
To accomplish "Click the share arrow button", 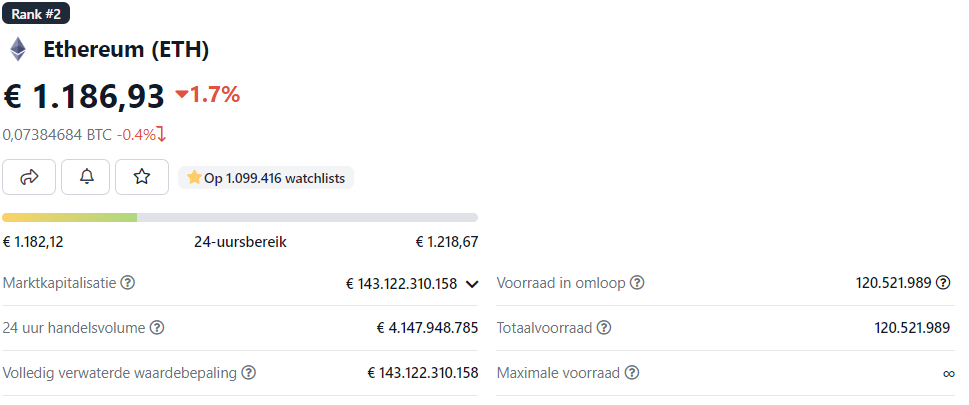I will coord(29,177).
